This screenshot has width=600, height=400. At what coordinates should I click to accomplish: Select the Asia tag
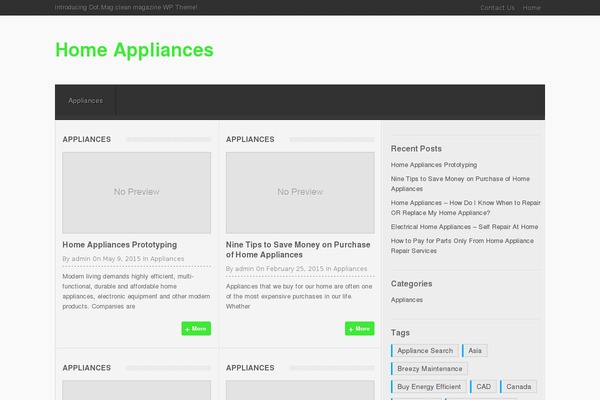pos(474,351)
